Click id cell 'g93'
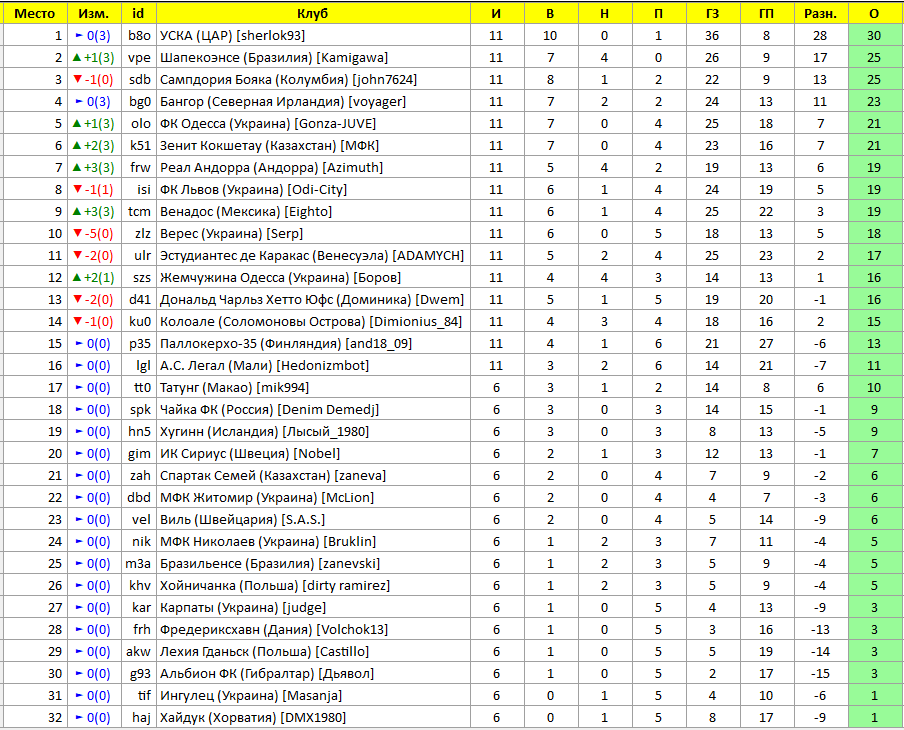Image resolution: width=904 pixels, height=730 pixels. coord(140,673)
